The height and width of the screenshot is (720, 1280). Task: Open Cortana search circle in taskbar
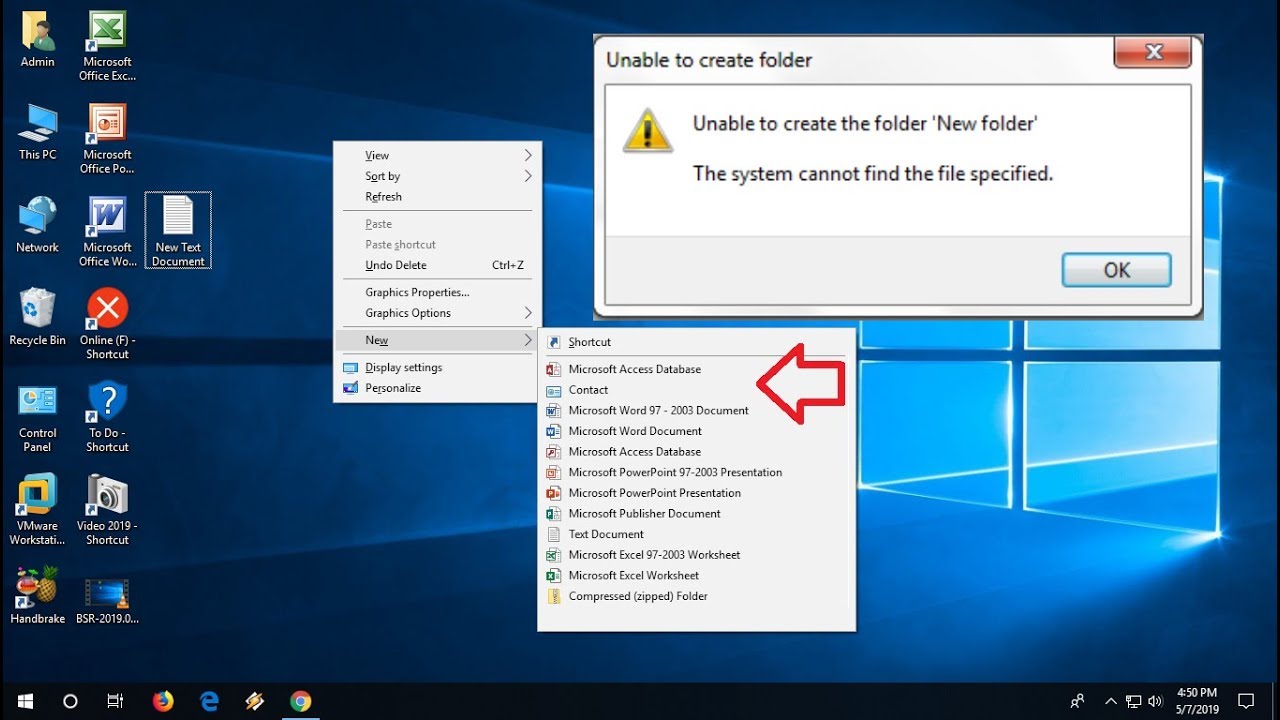(x=70, y=701)
